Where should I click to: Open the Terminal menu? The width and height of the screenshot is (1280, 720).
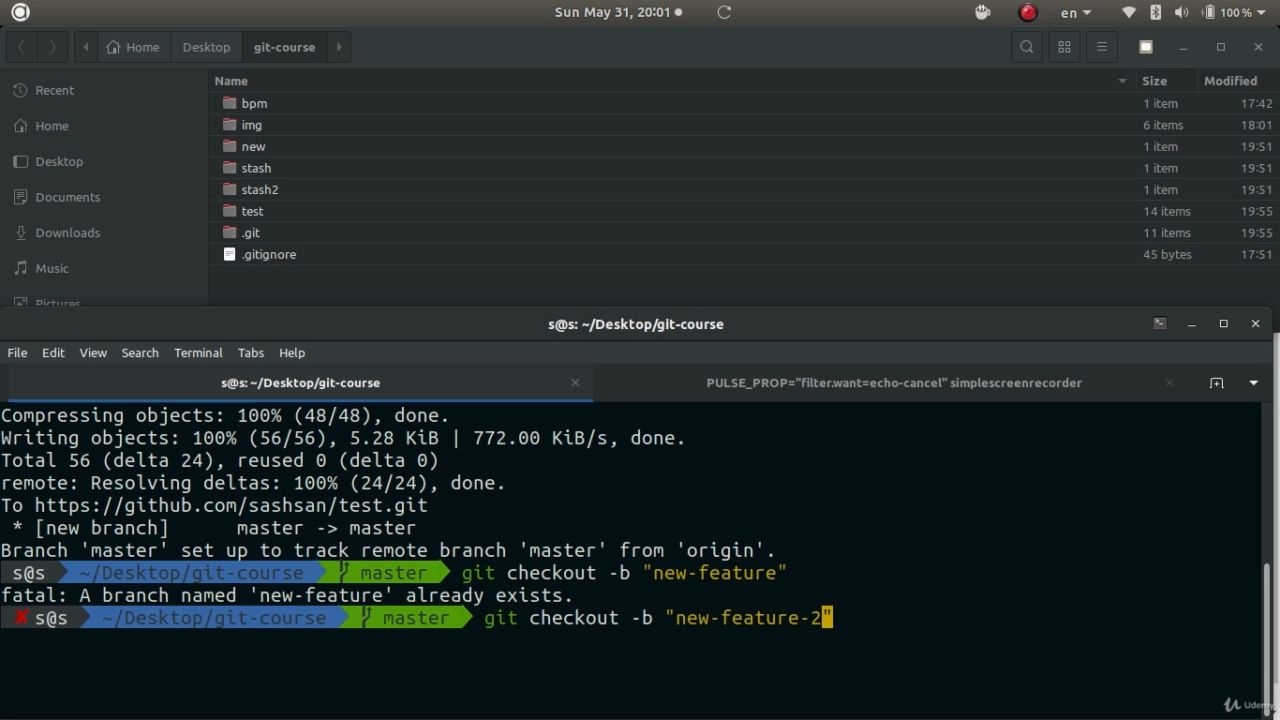198,353
